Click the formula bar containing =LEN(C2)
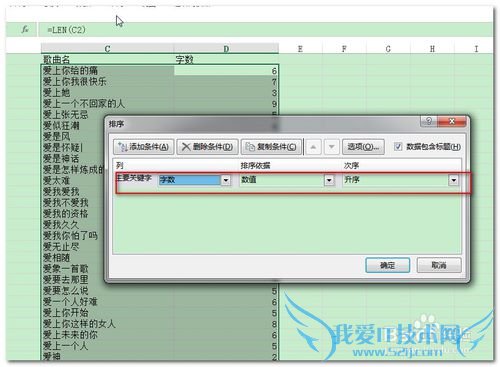The width and height of the screenshot is (500, 367). click(x=265, y=30)
